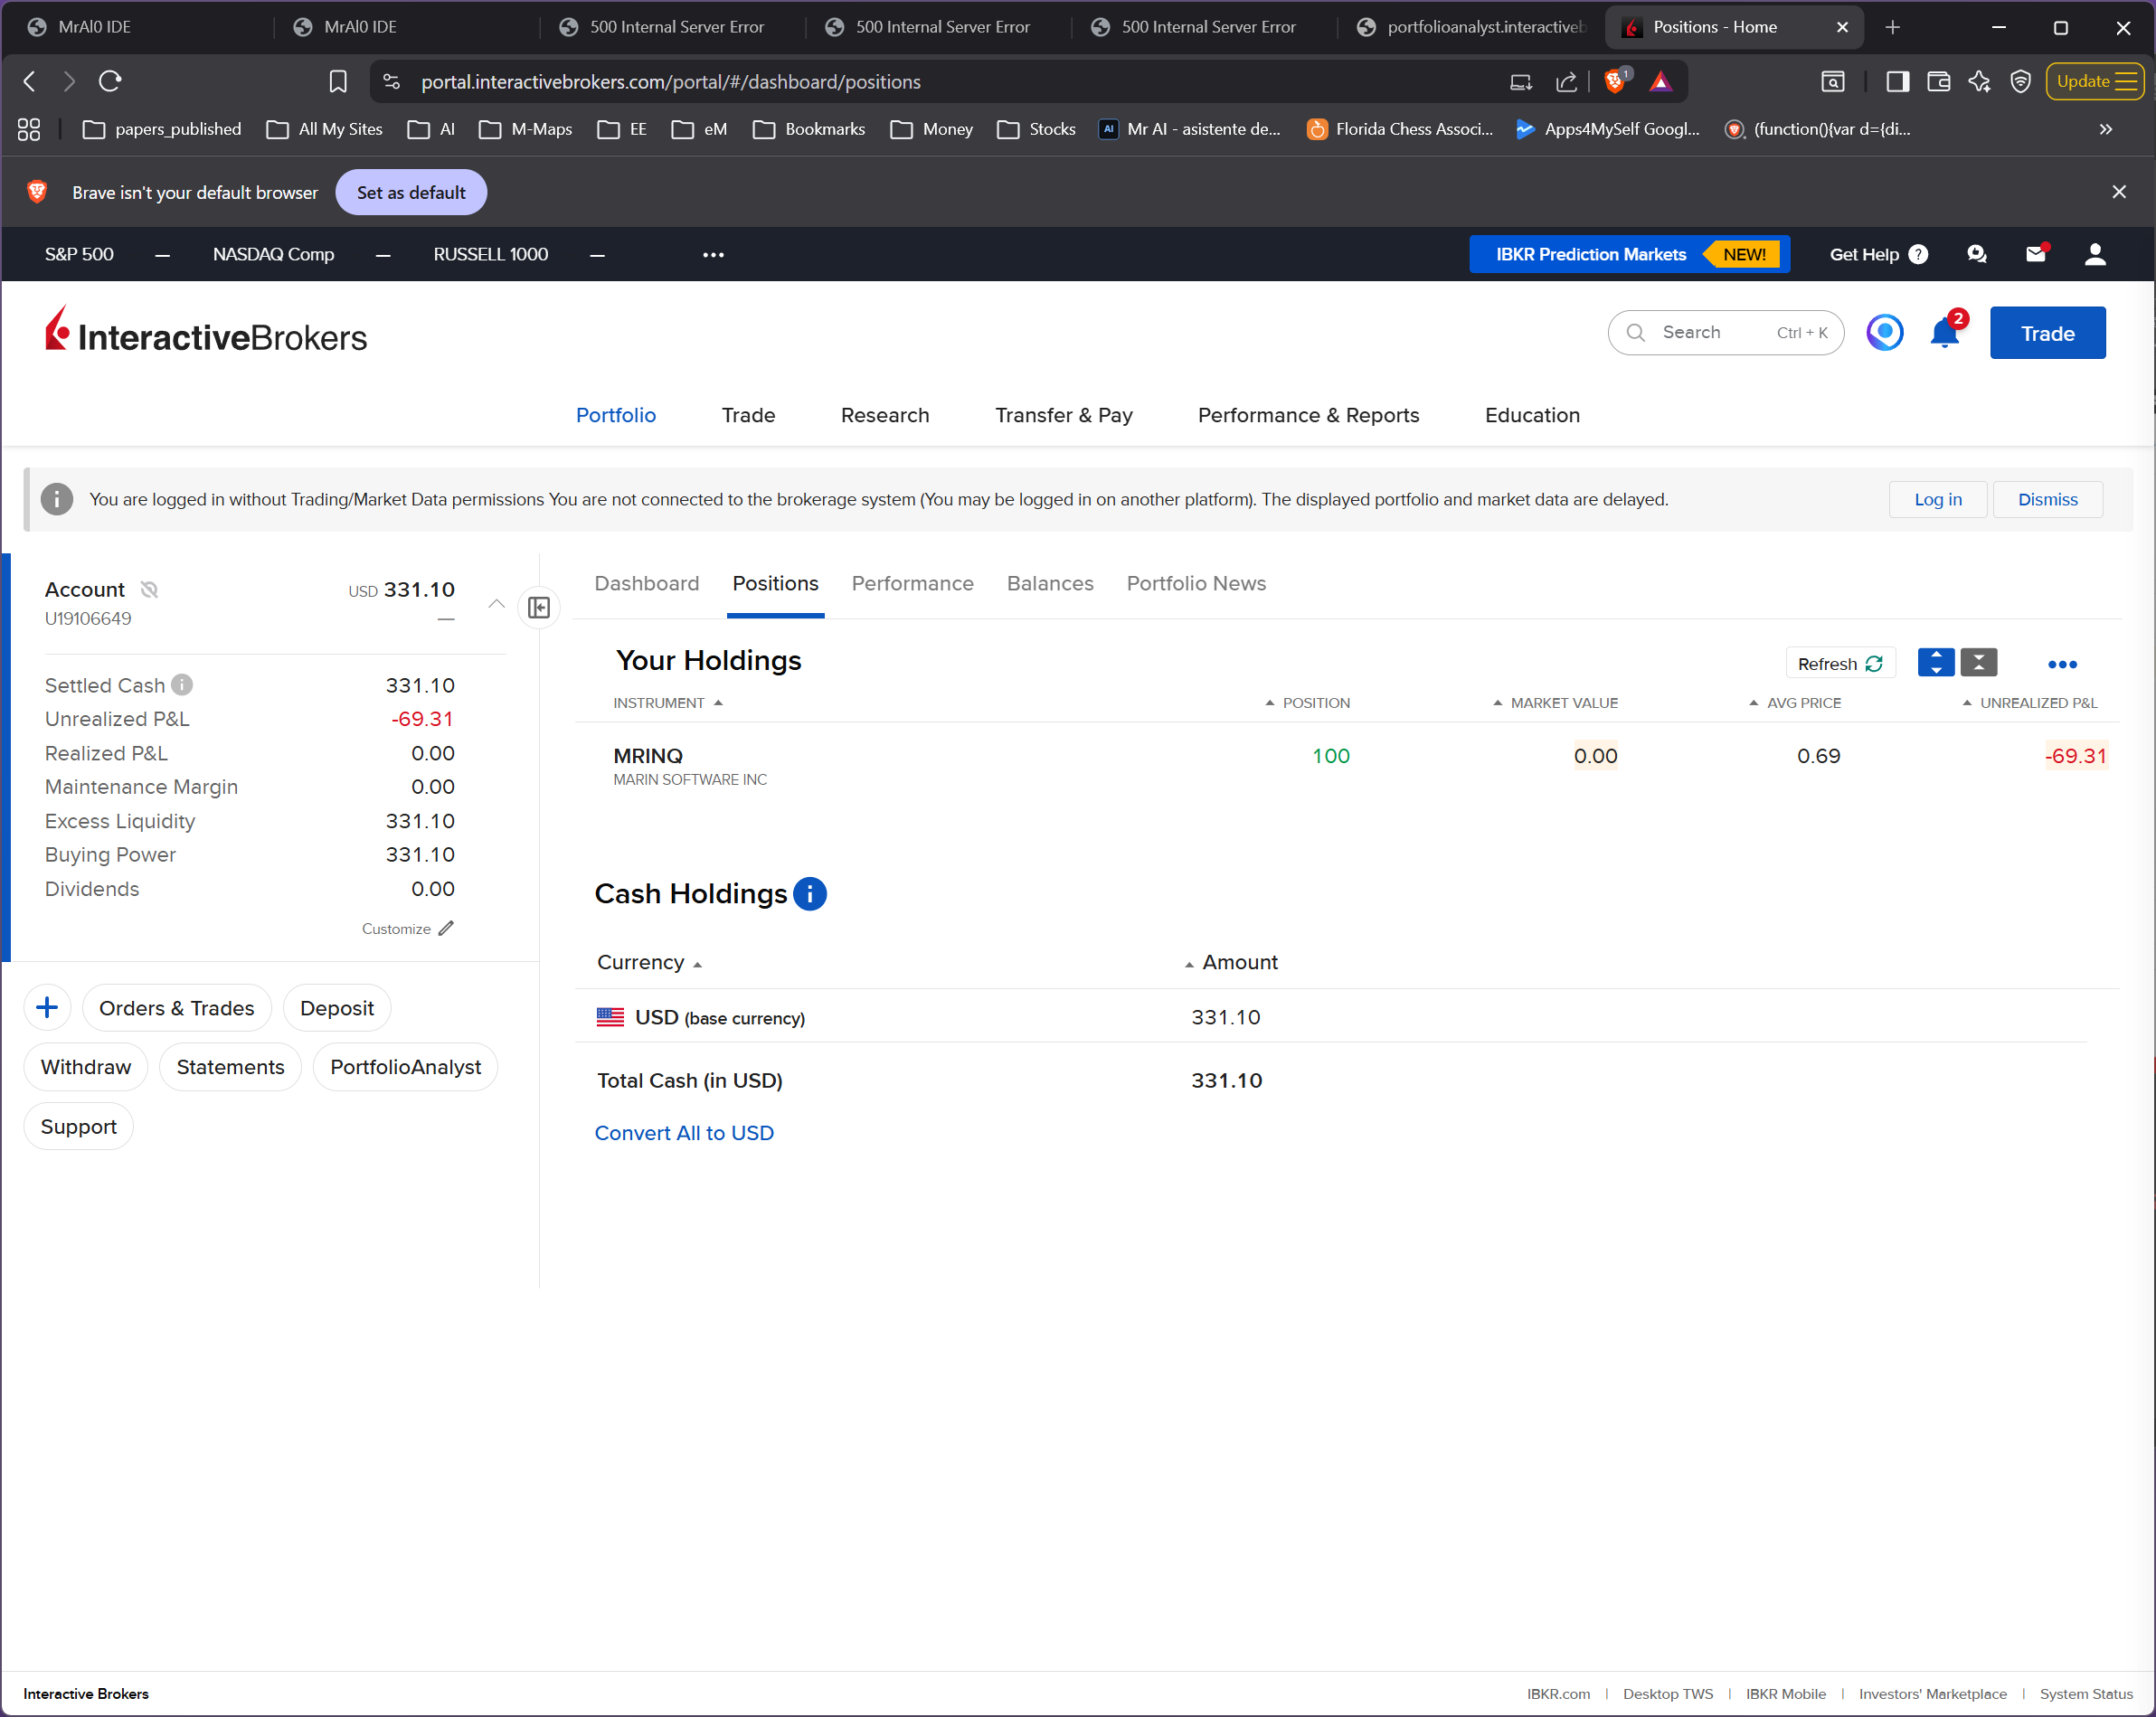The height and width of the screenshot is (1717, 2156).
Task: Collapse the account sidebar panel icon
Action: click(x=539, y=608)
